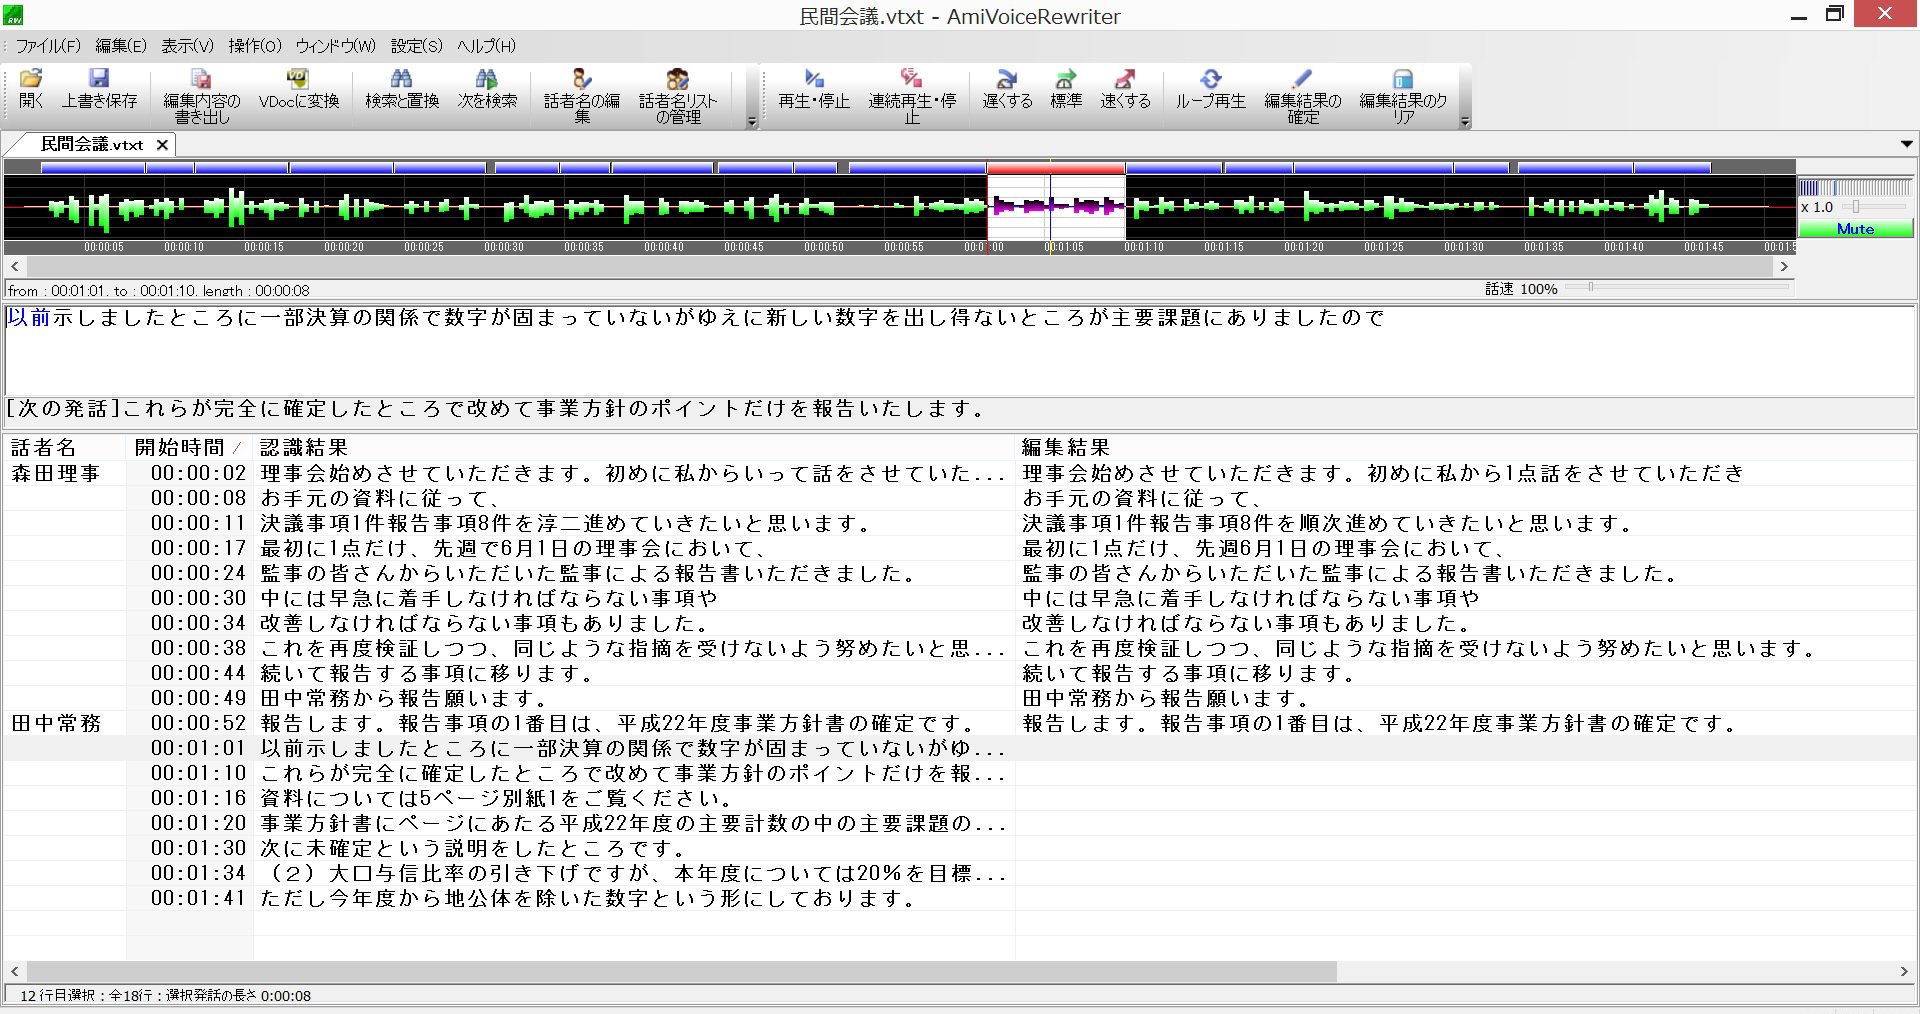Close the 民間会議.vtxt tab
Screen dimensions: 1920x1014
click(x=162, y=145)
